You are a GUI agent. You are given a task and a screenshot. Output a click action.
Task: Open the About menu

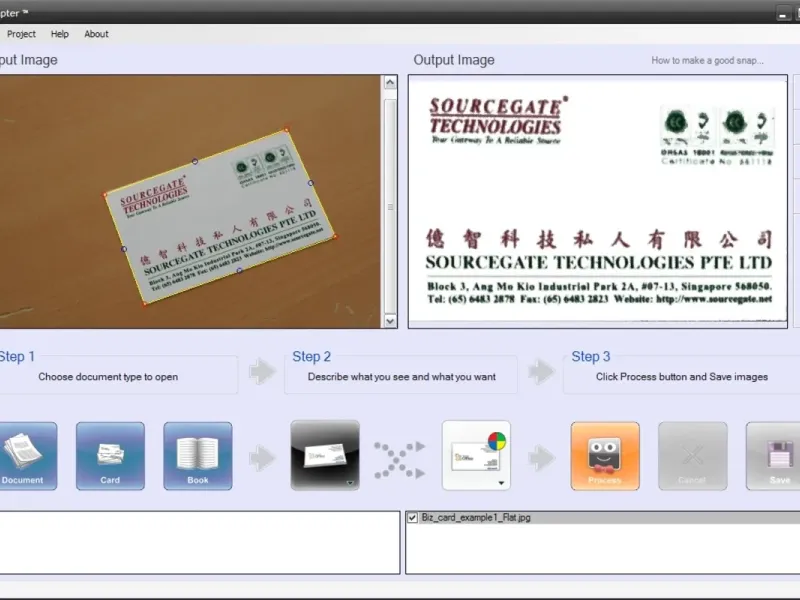[x=96, y=34]
